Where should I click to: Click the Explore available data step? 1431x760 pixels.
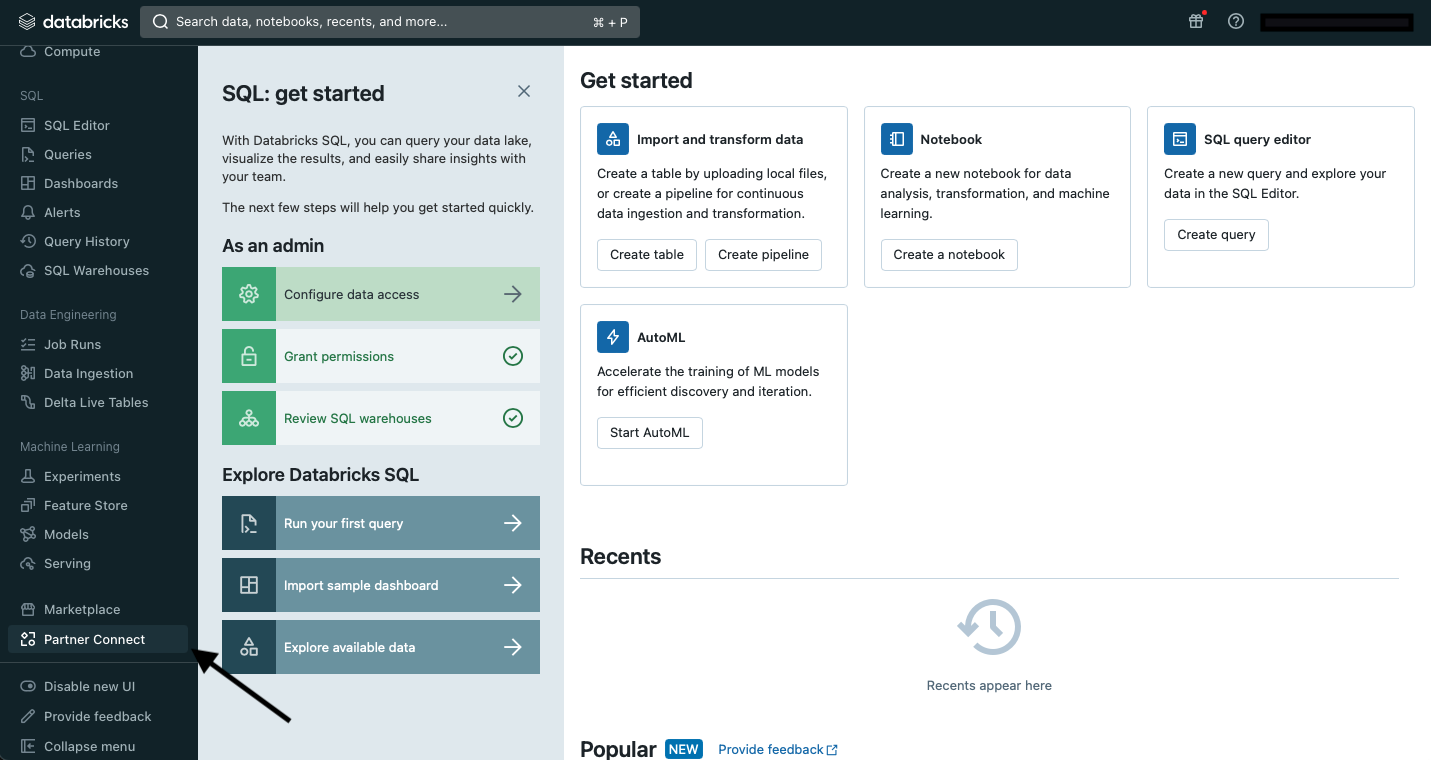pos(381,647)
